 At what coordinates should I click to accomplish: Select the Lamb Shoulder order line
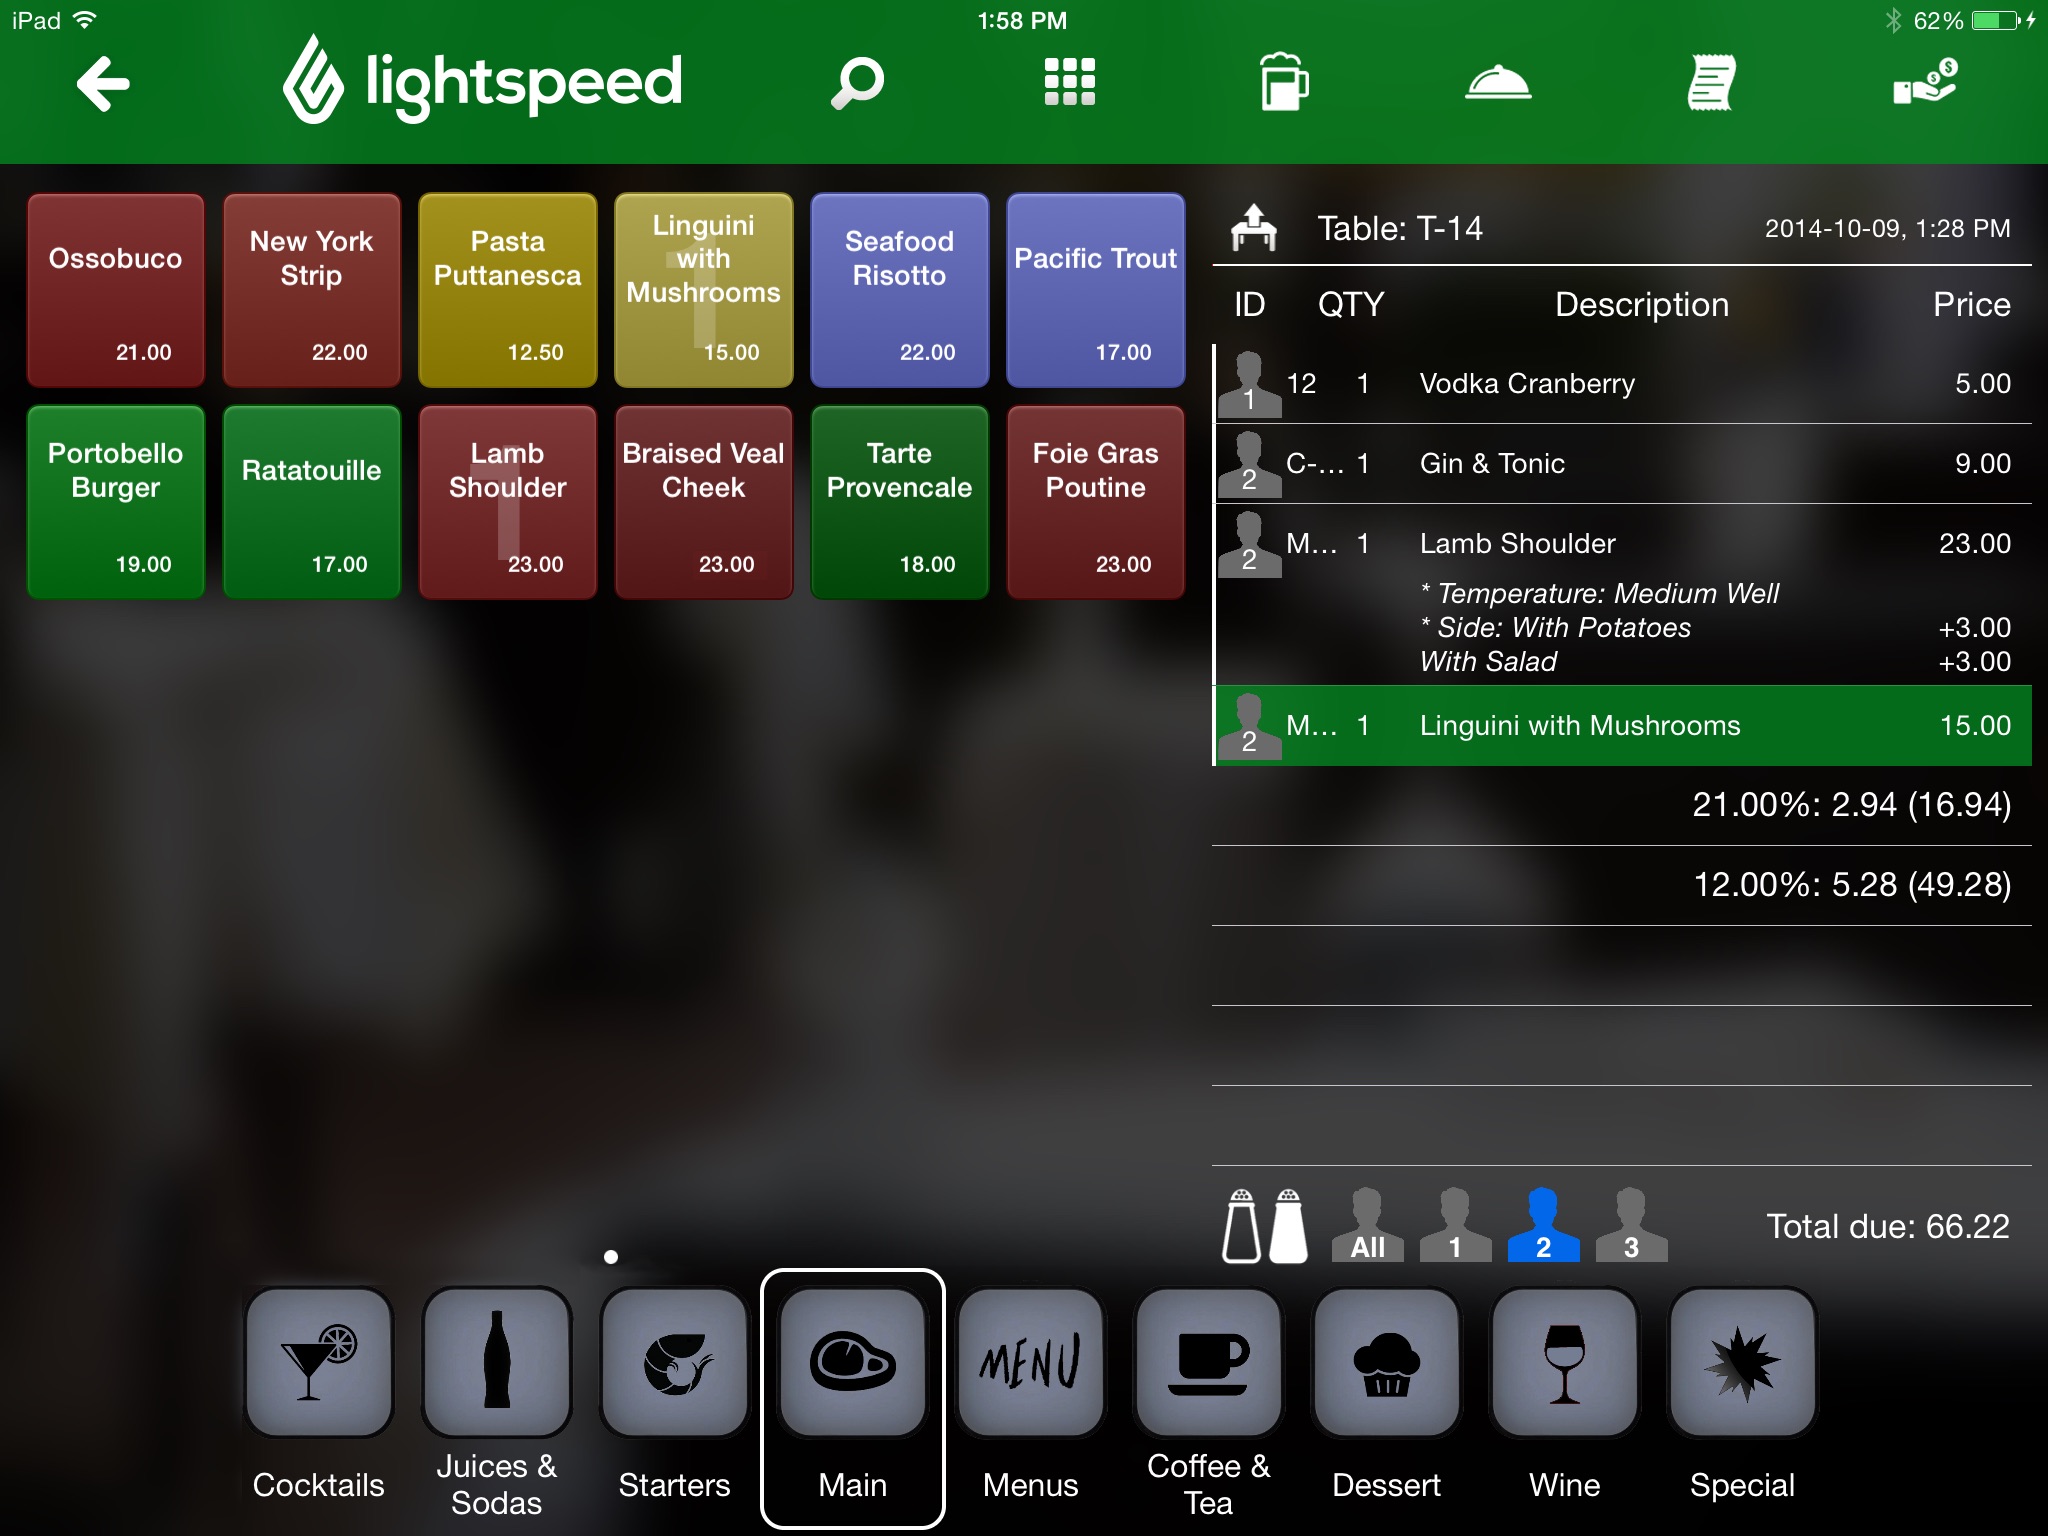pos(1622,544)
